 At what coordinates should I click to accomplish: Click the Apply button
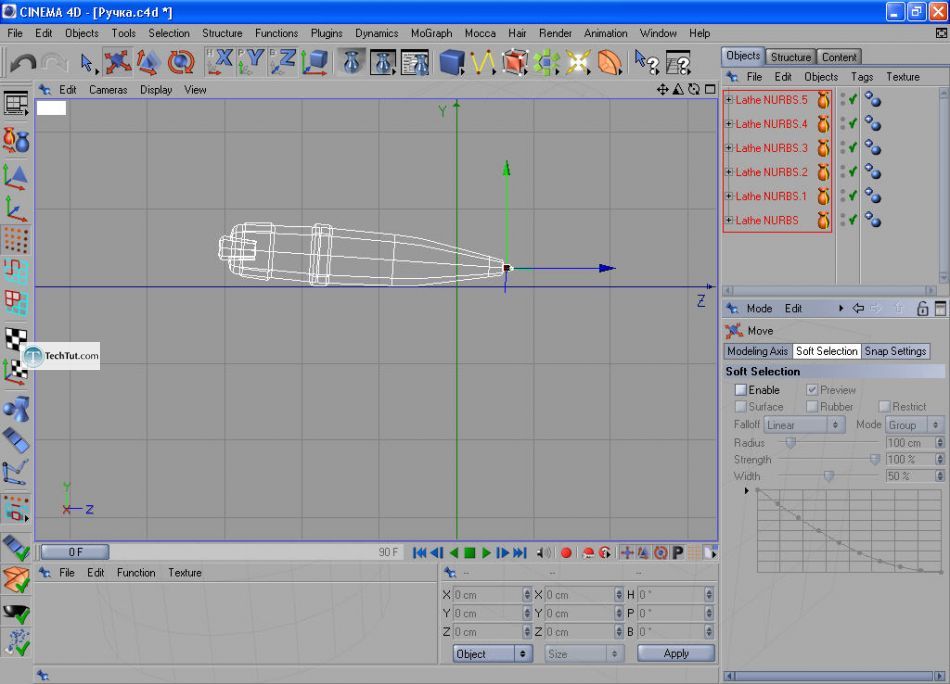click(x=676, y=653)
